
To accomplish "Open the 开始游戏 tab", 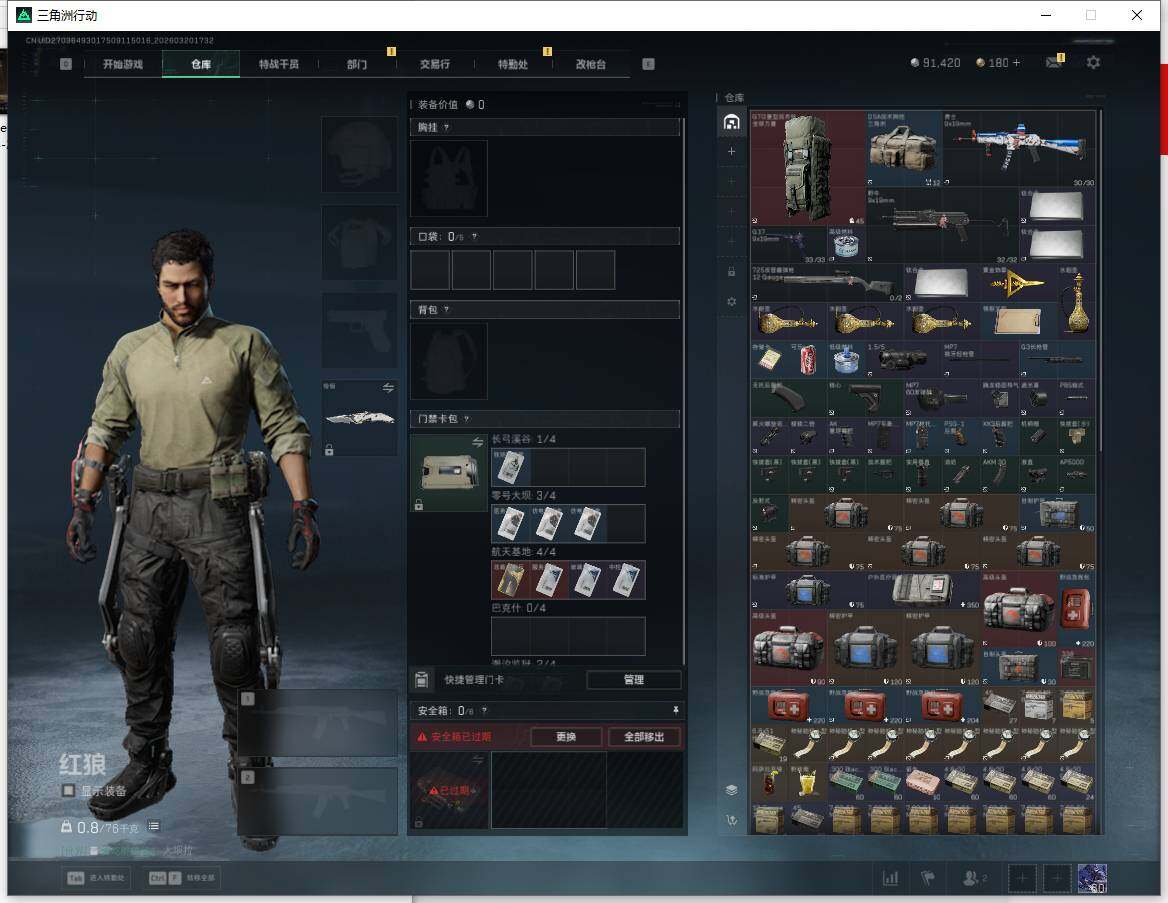I will pos(123,64).
